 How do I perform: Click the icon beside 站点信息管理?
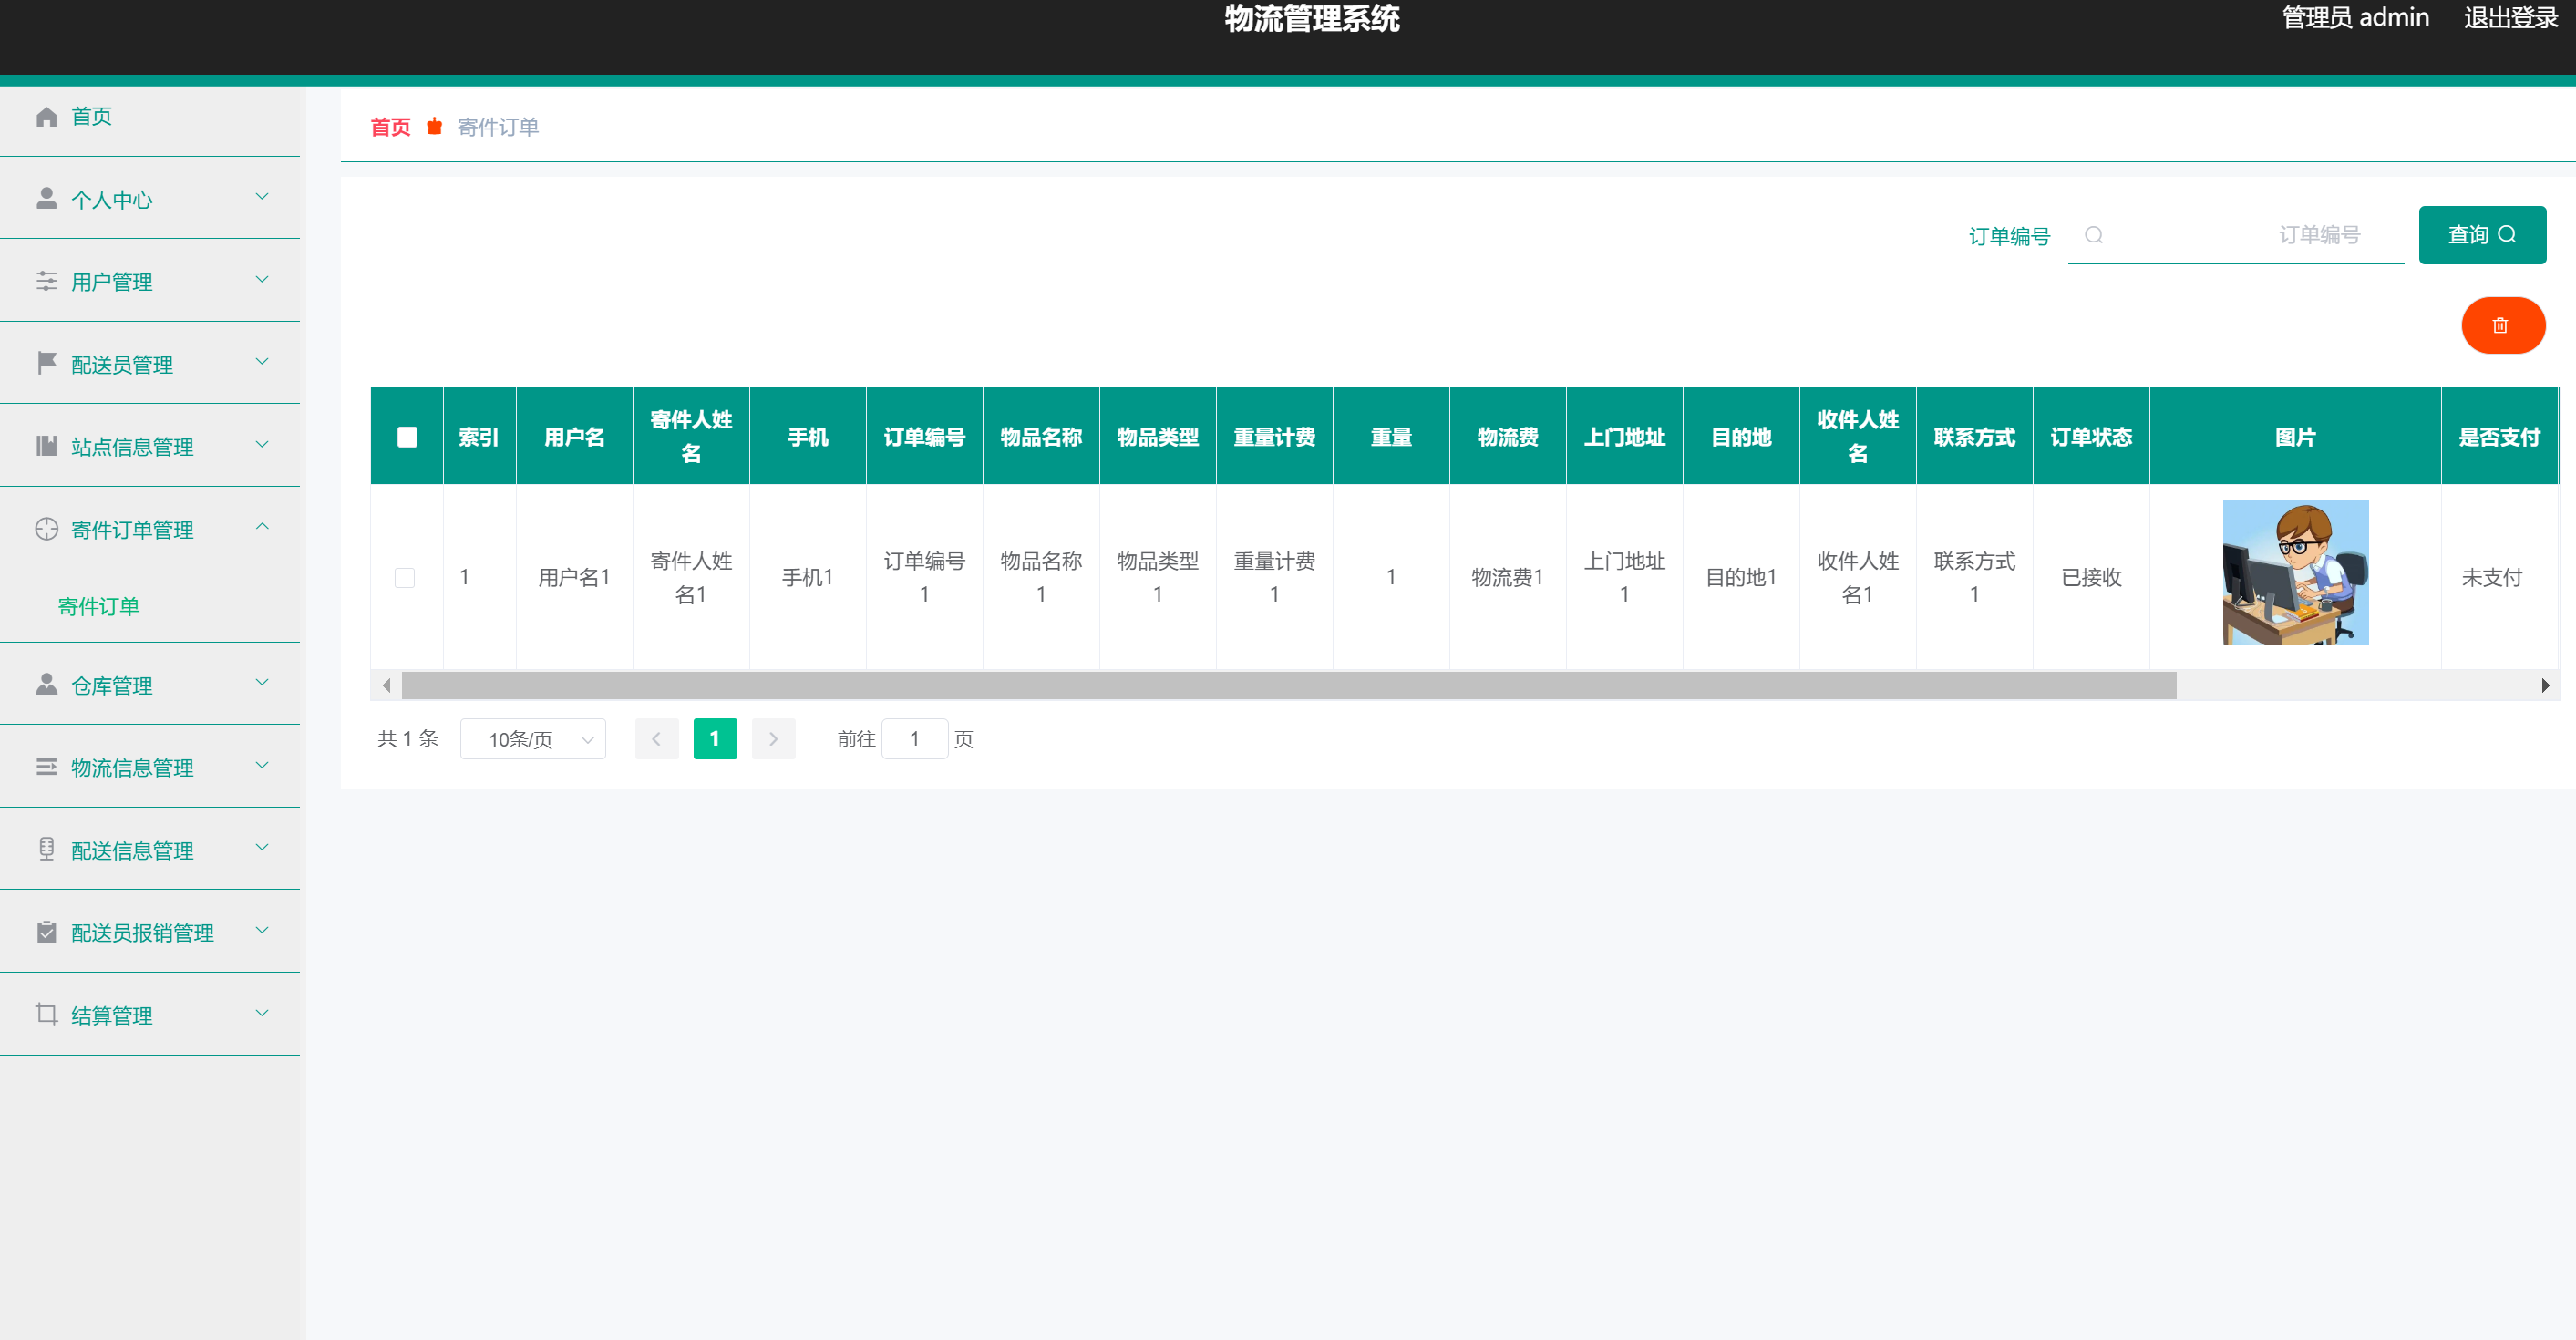[46, 446]
